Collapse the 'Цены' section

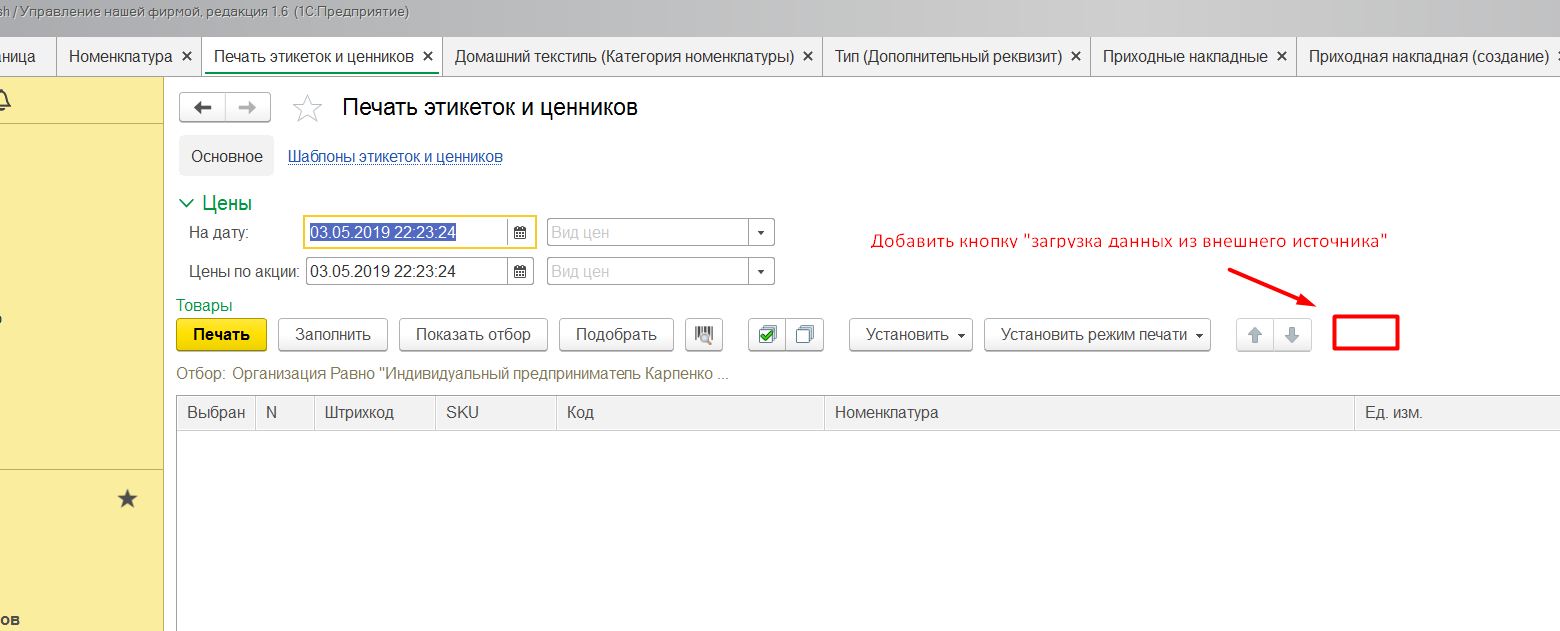point(186,203)
